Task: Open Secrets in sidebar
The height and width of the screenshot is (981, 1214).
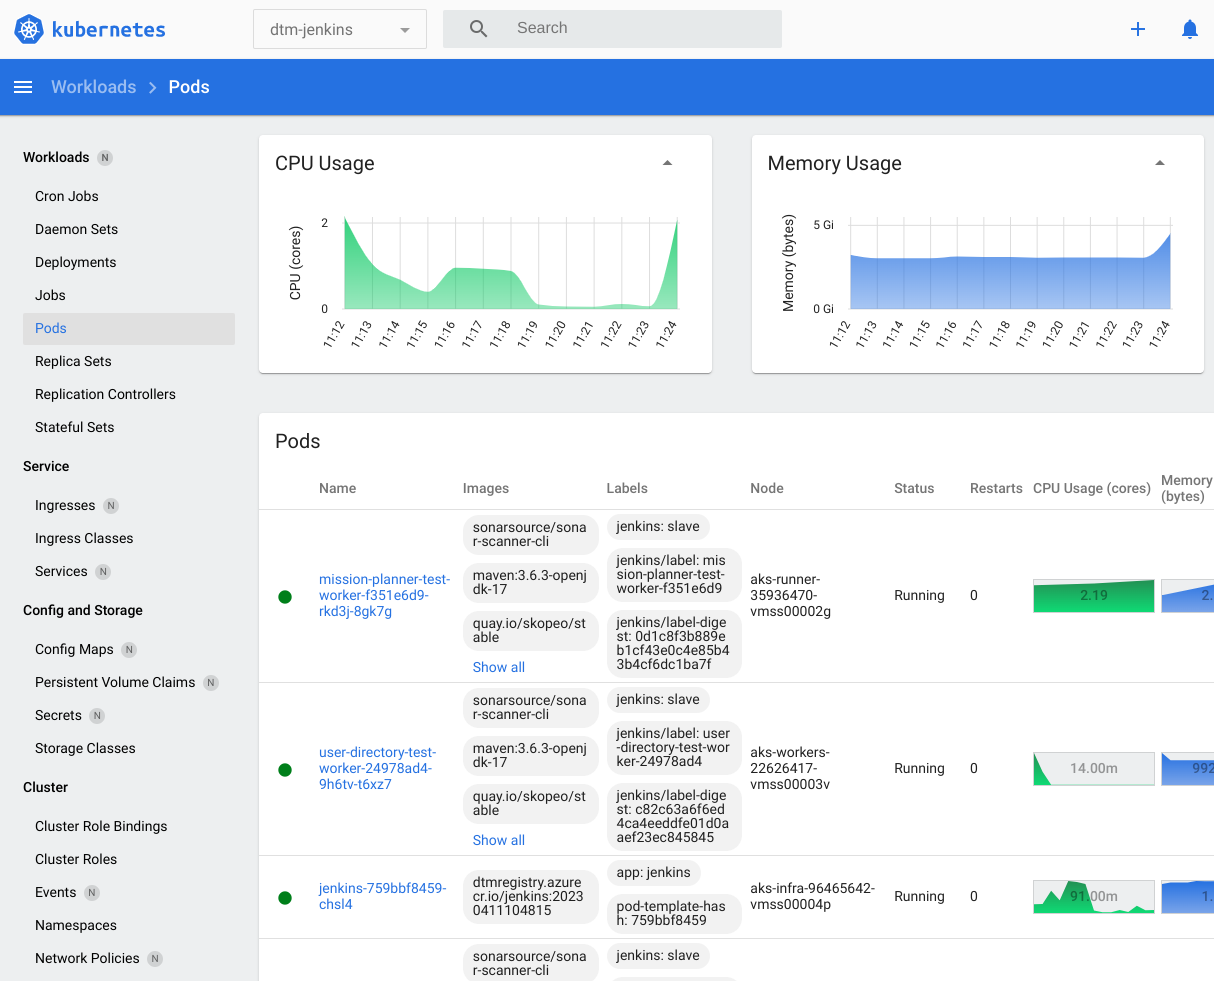Action: (x=58, y=715)
